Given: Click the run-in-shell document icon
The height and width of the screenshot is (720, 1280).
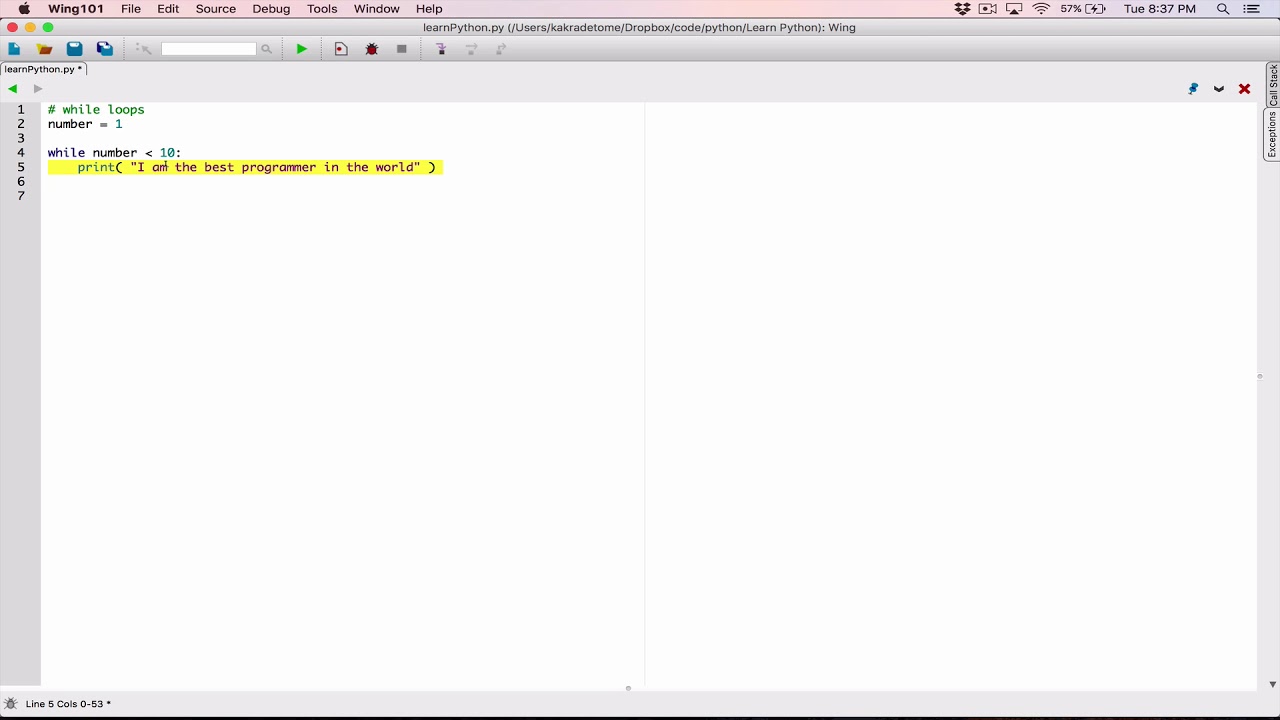Looking at the screenshot, I should pos(341,49).
